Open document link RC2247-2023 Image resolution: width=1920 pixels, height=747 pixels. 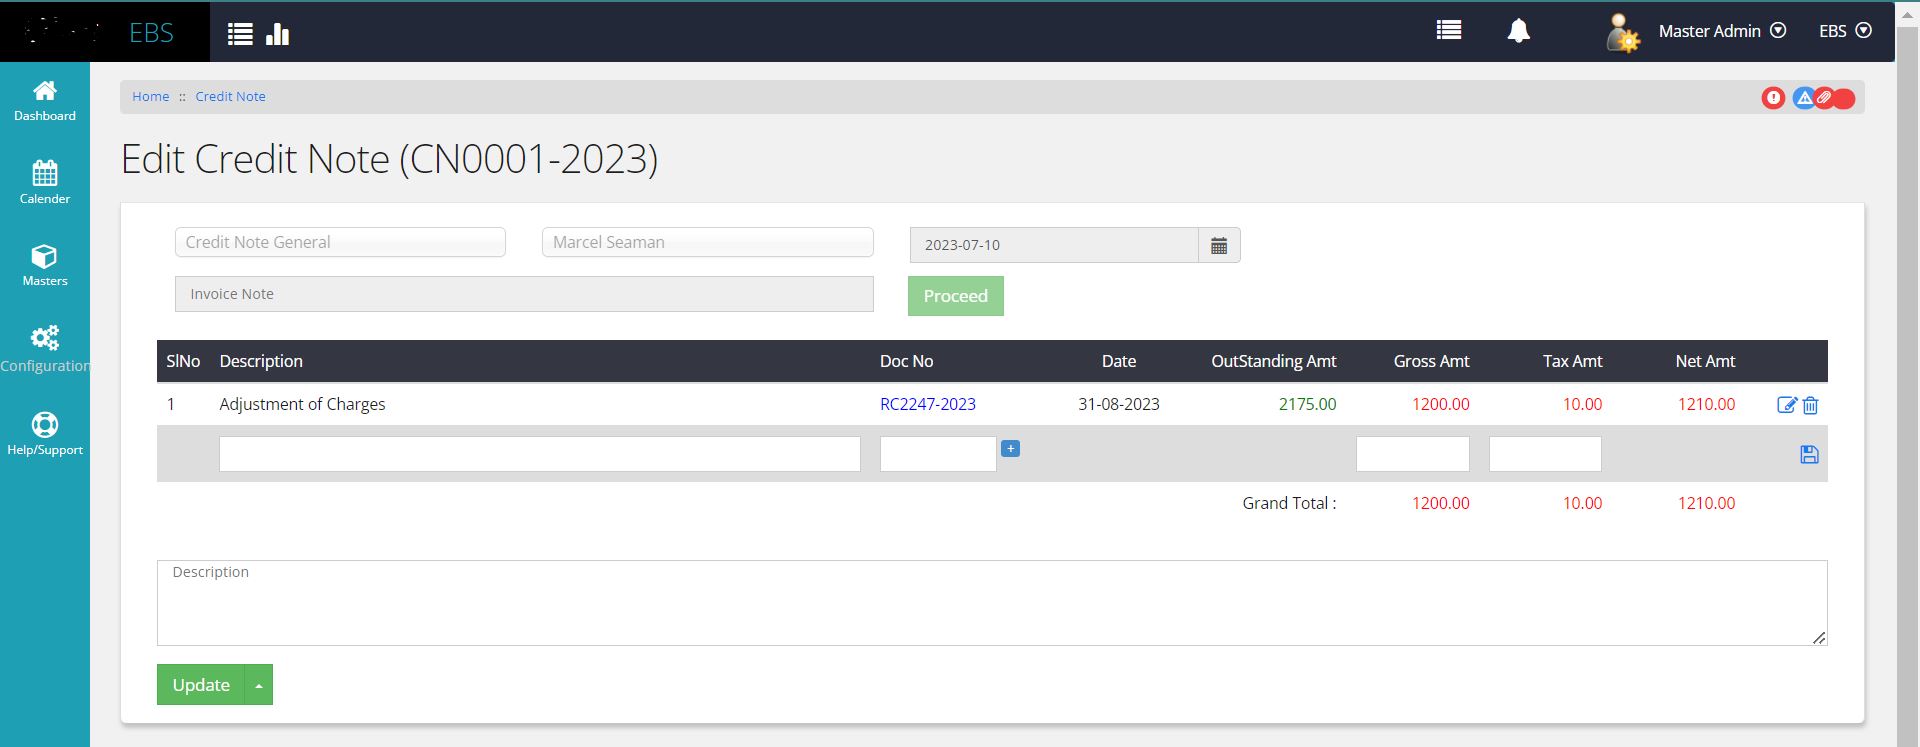[x=928, y=404]
